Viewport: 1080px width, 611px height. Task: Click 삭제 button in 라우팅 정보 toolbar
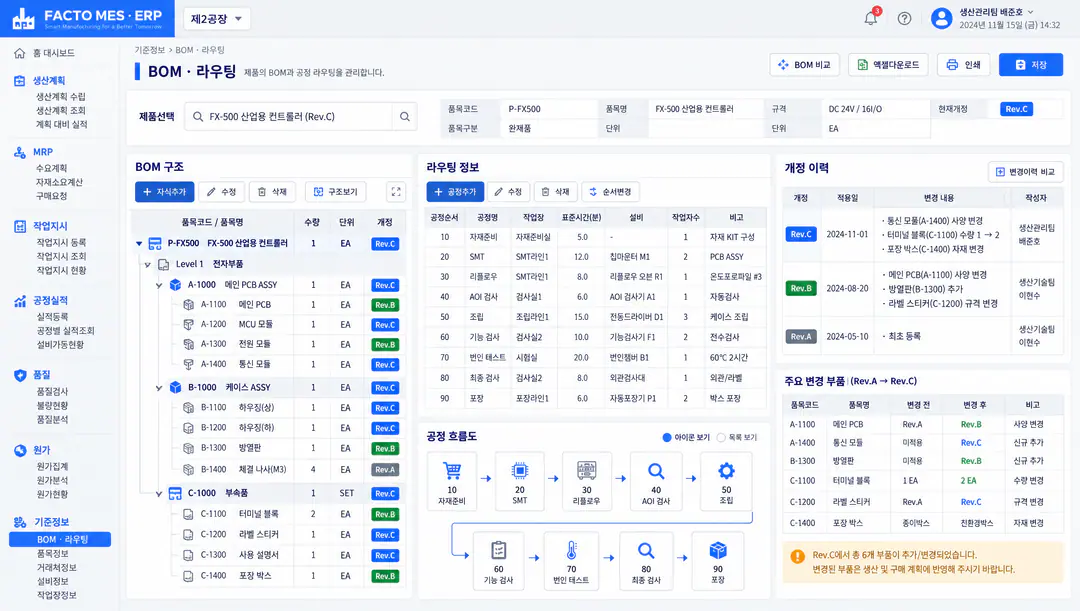point(555,191)
